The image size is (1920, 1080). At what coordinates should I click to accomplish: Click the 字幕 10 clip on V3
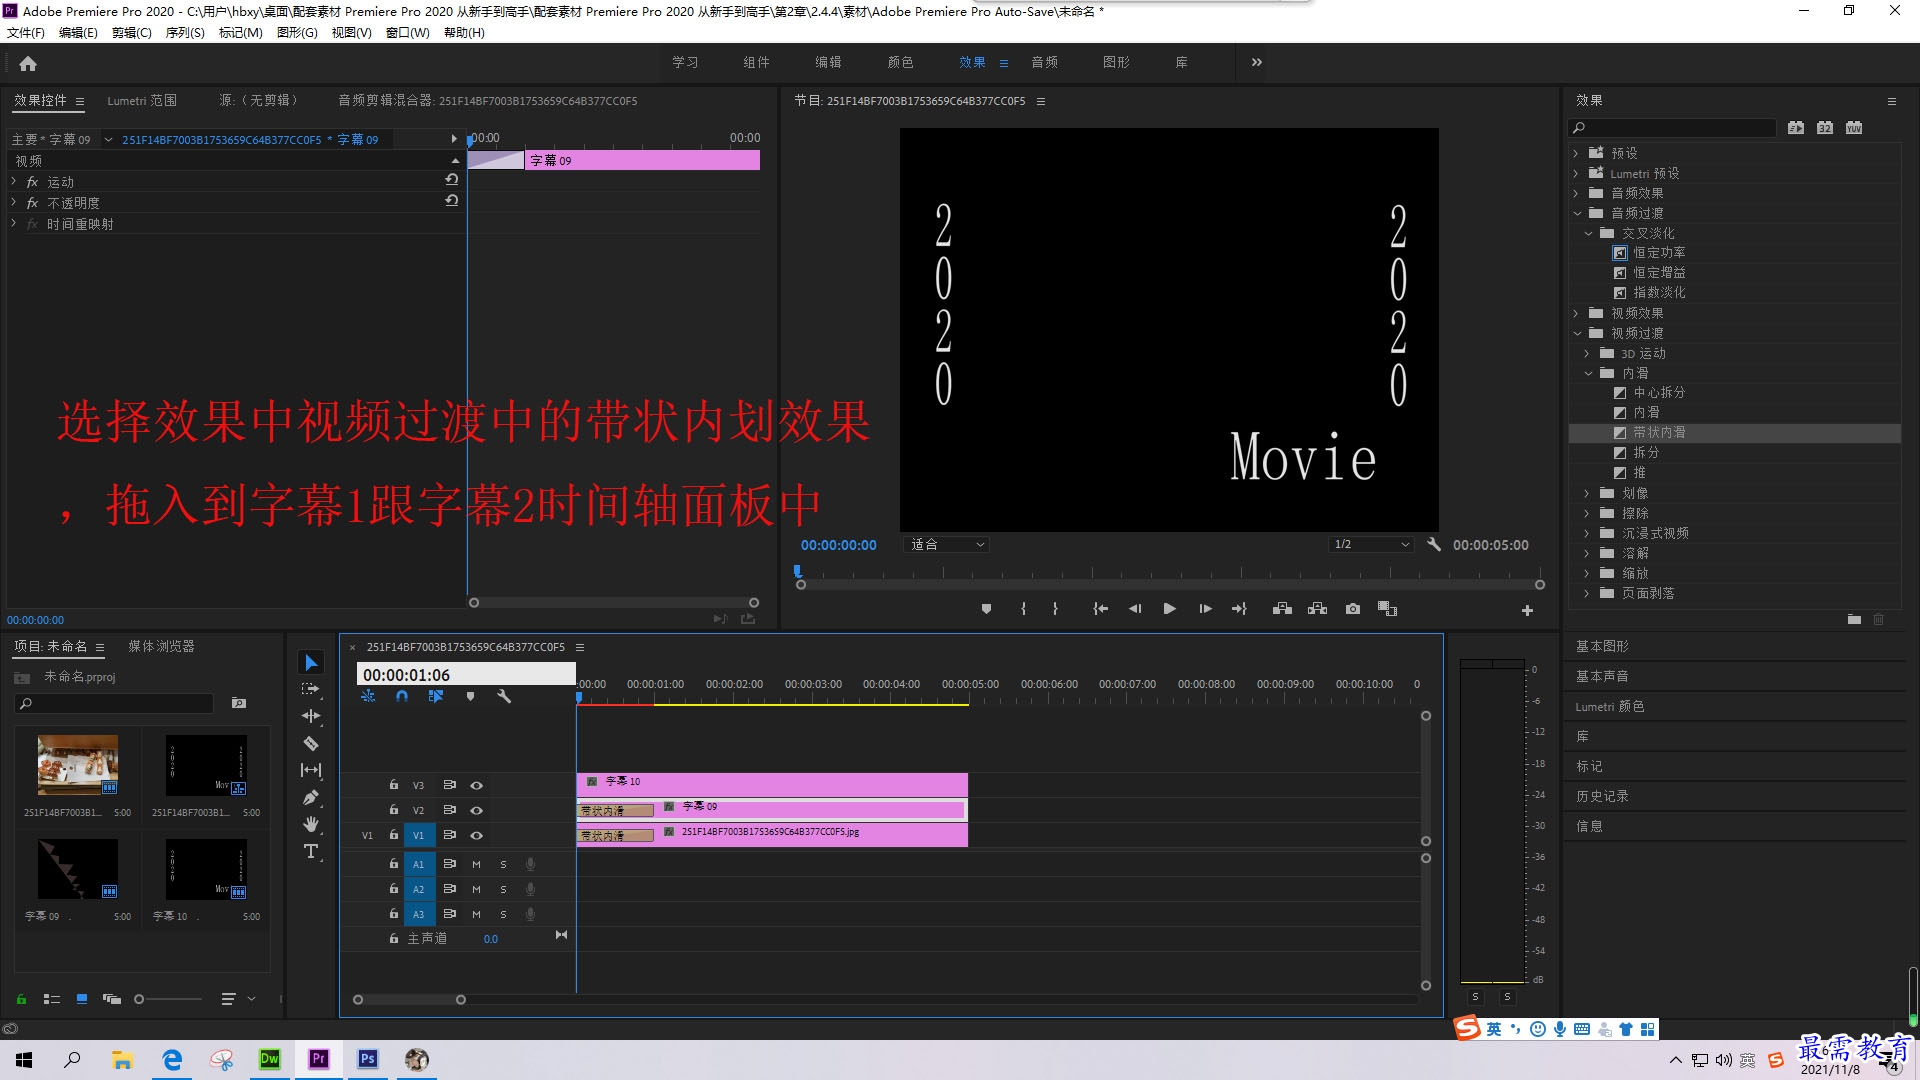point(772,784)
